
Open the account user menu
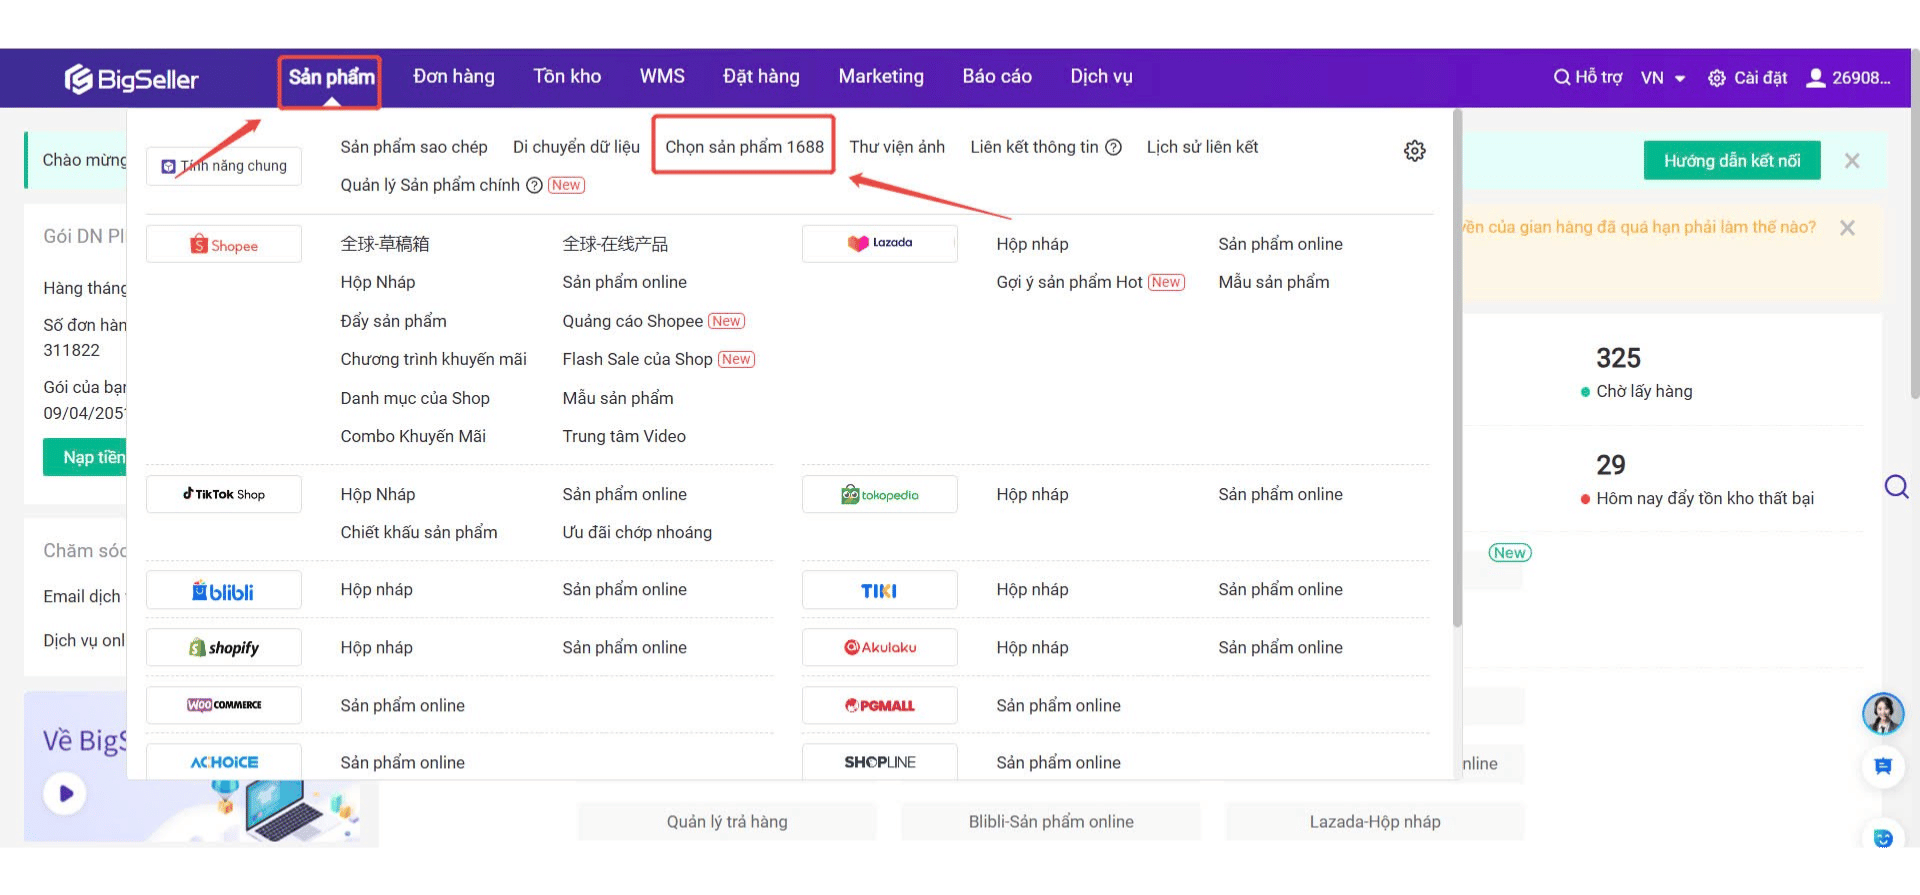[1848, 78]
